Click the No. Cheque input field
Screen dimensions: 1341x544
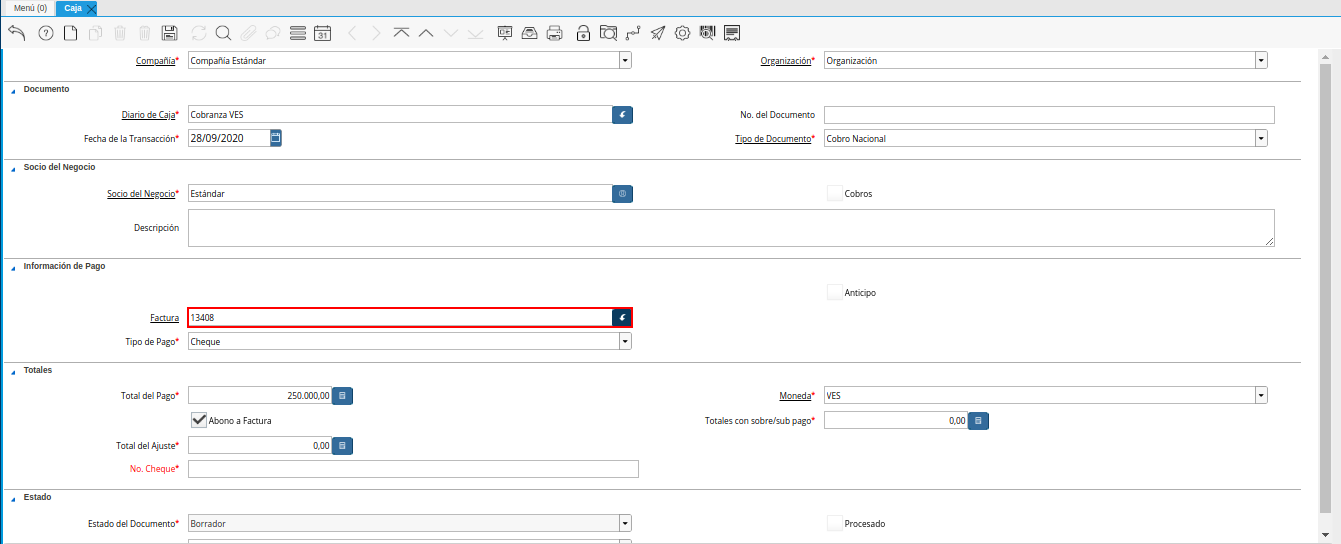[x=413, y=469]
